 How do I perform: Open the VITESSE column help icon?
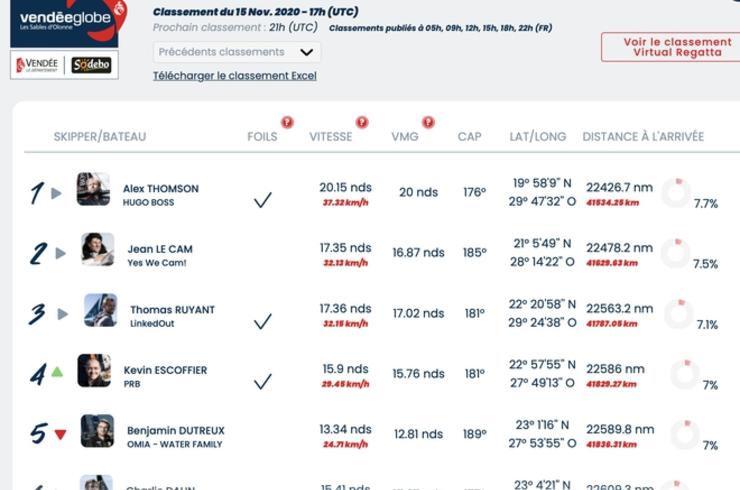click(x=362, y=123)
